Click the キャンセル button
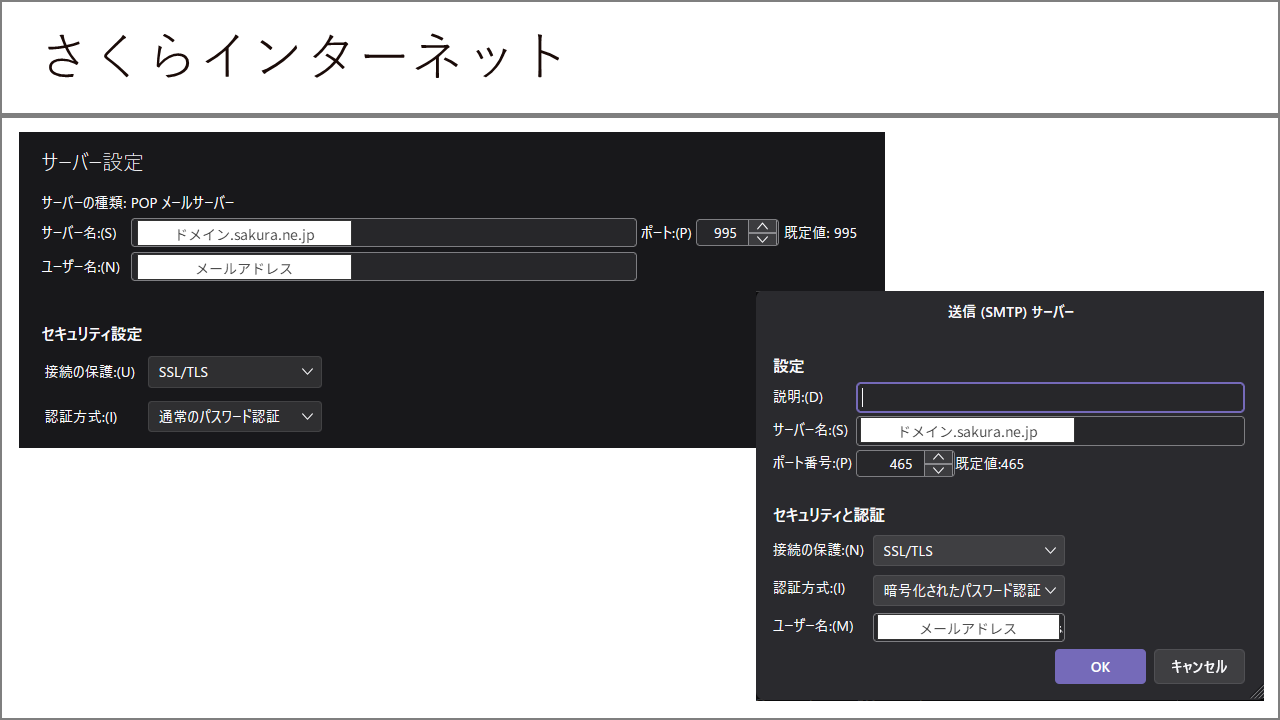The width and height of the screenshot is (1280, 720). point(1199,667)
